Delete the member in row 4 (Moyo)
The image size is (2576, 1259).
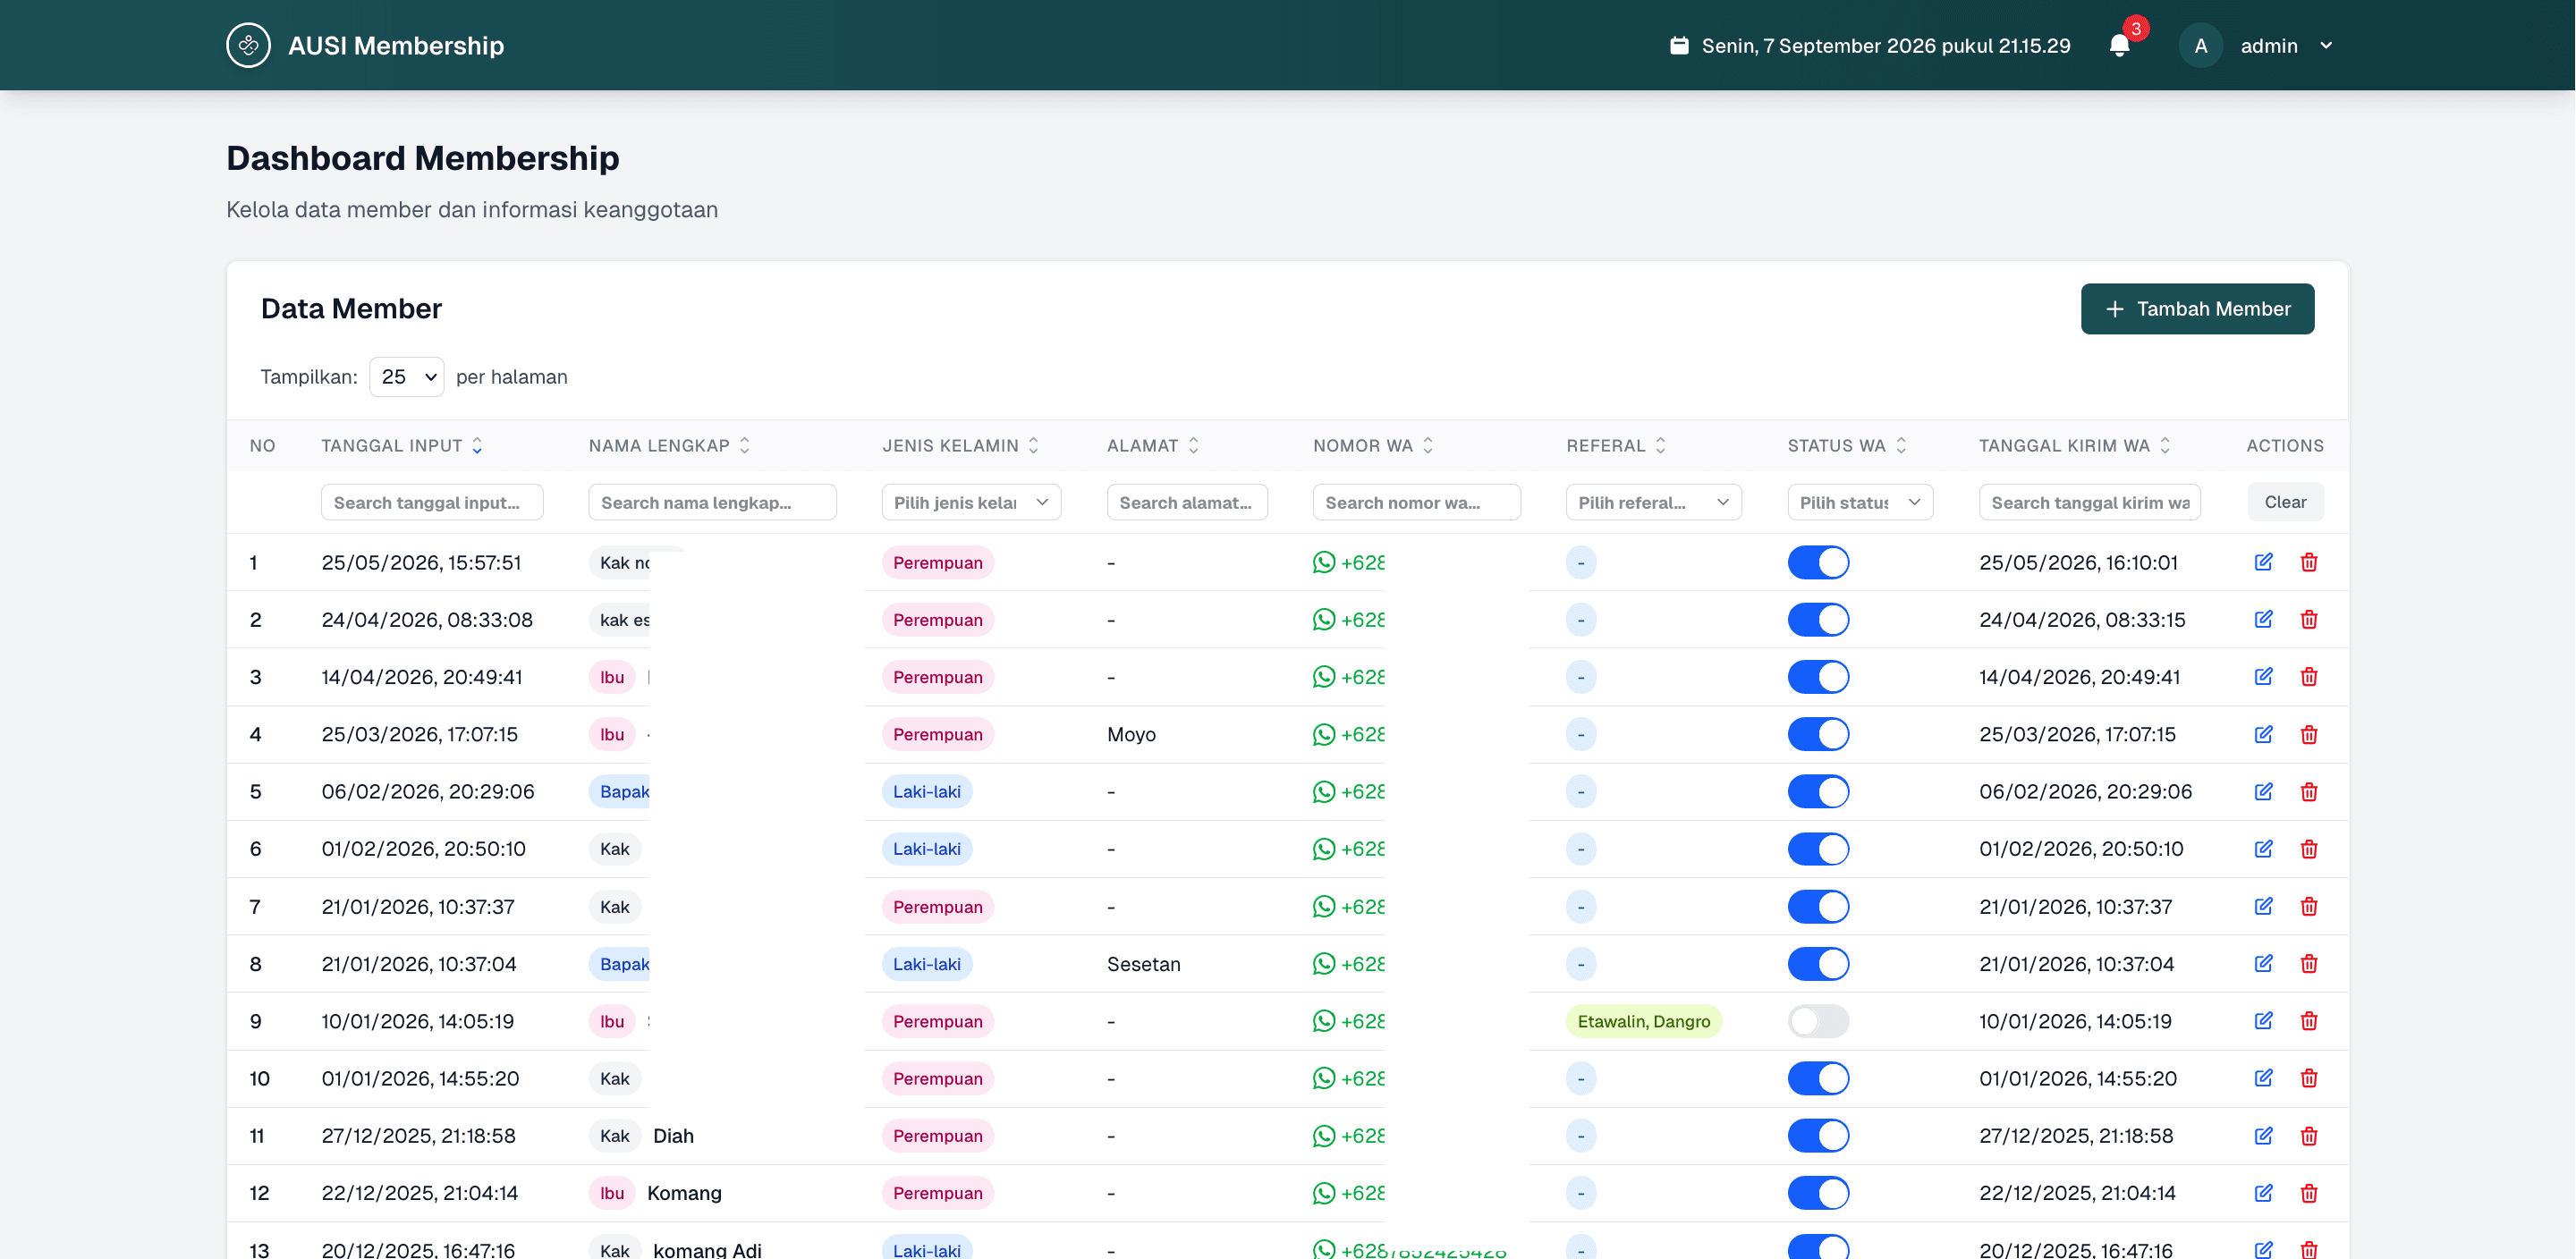pos(2309,734)
